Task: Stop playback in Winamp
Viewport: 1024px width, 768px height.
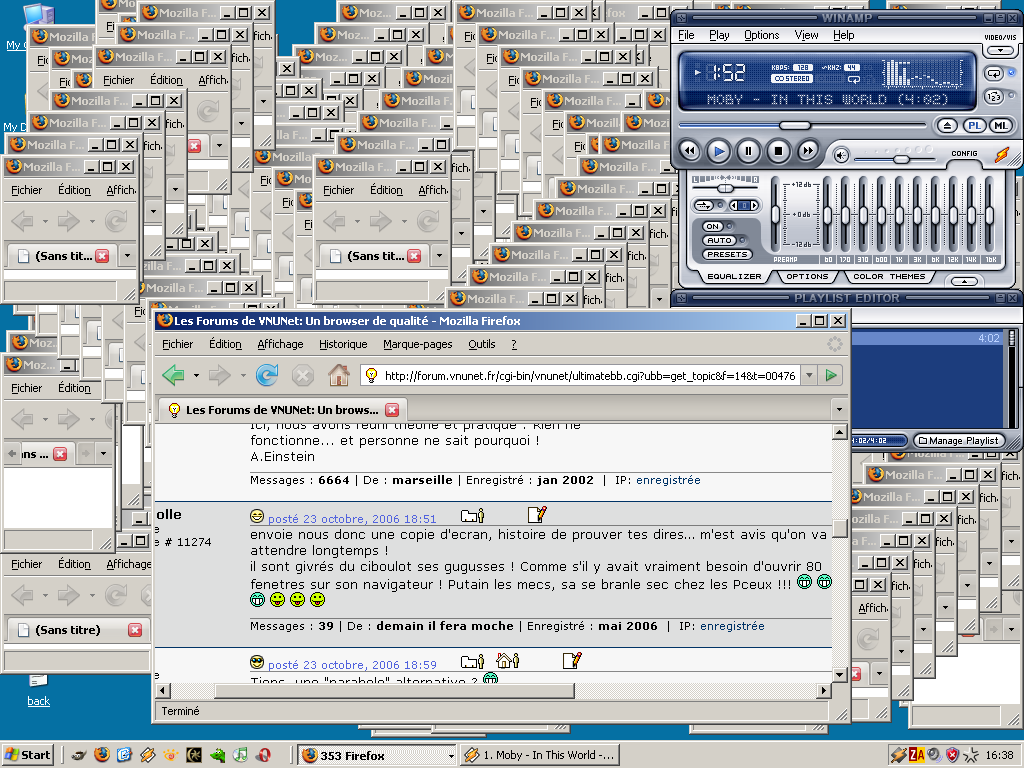Action: [x=778, y=152]
